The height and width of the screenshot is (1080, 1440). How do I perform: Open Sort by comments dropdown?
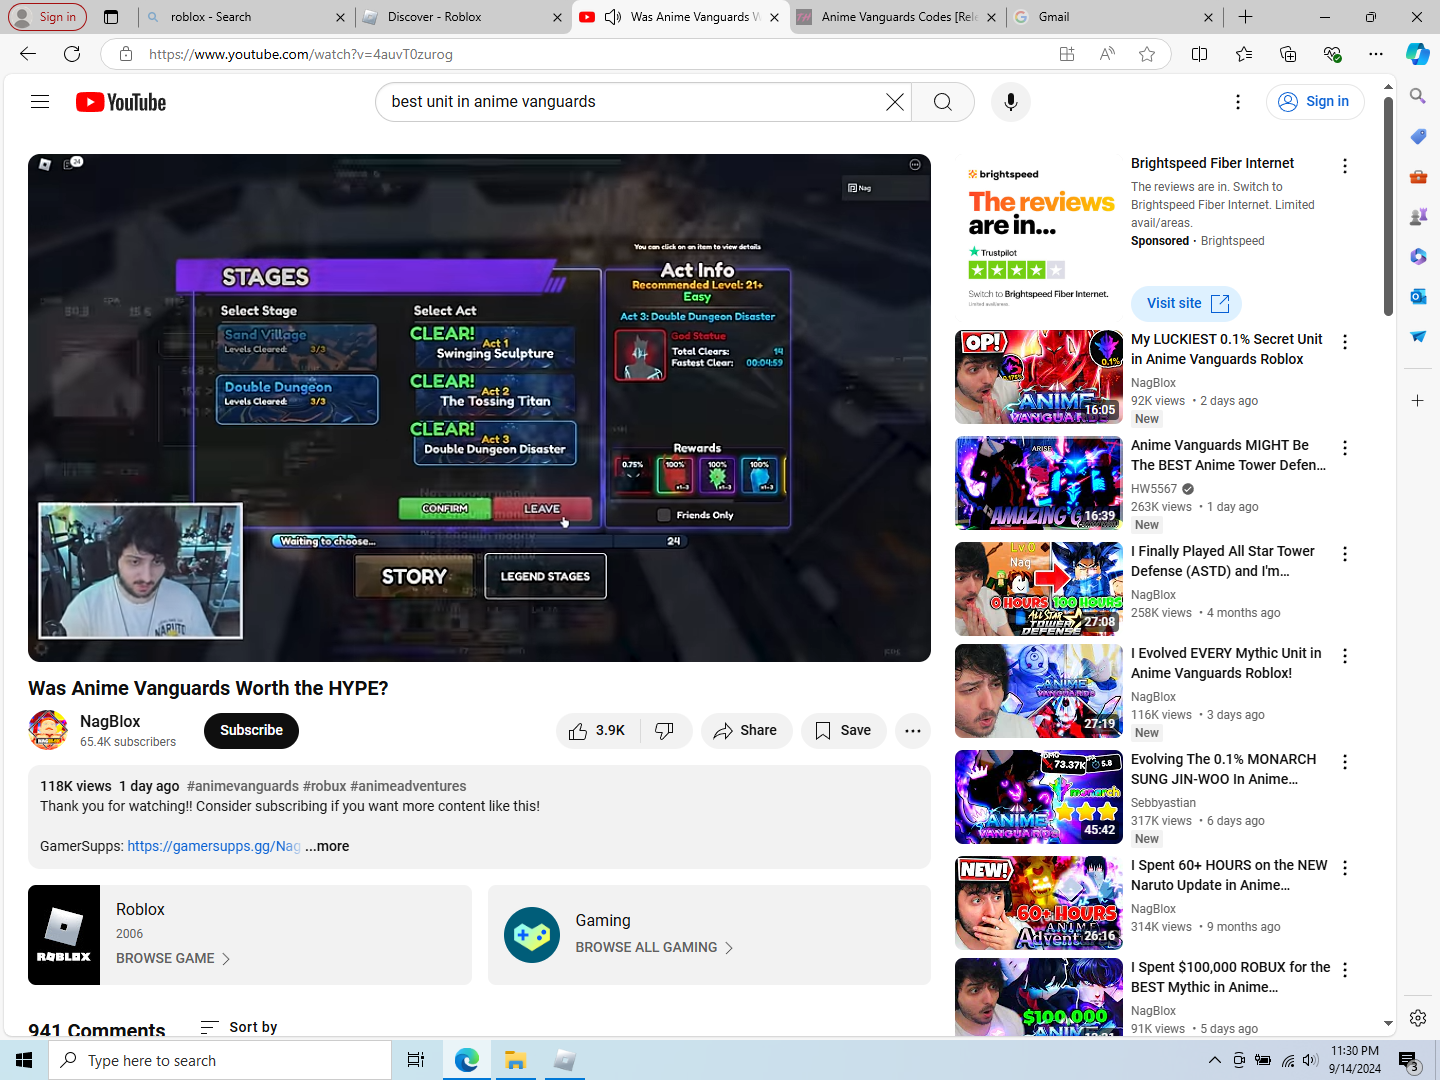[239, 1027]
